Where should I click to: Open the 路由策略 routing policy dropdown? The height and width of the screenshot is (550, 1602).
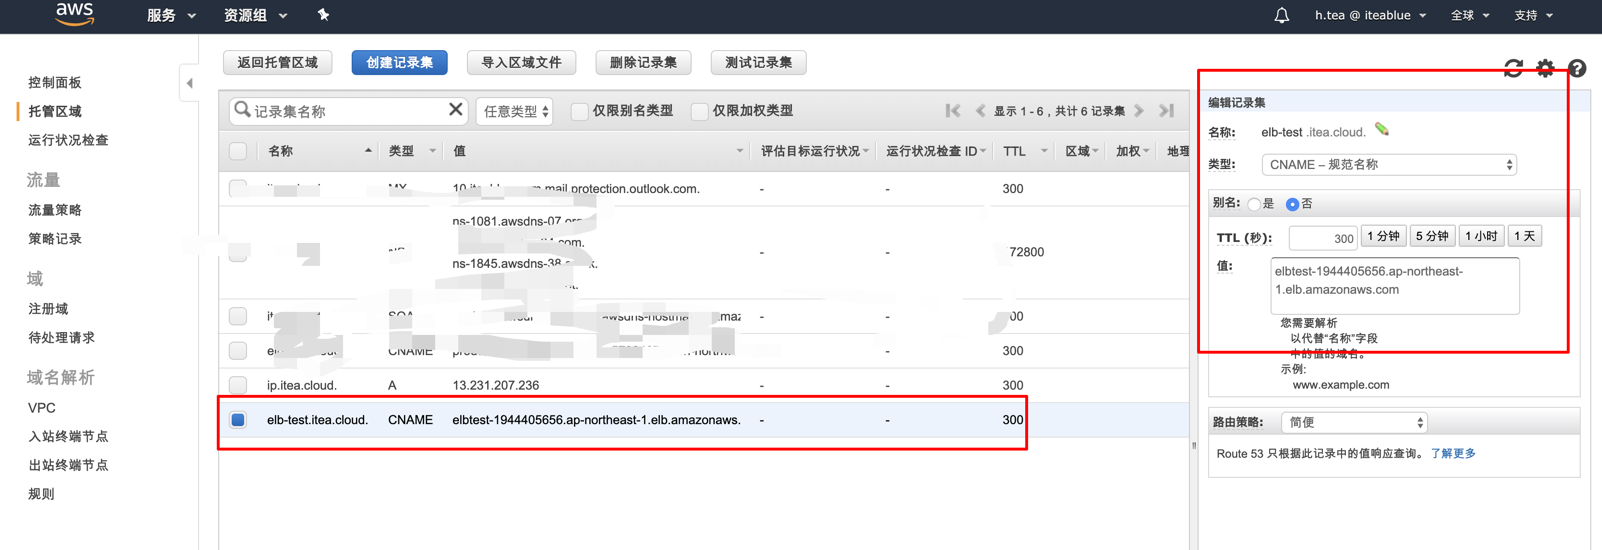pos(1354,423)
